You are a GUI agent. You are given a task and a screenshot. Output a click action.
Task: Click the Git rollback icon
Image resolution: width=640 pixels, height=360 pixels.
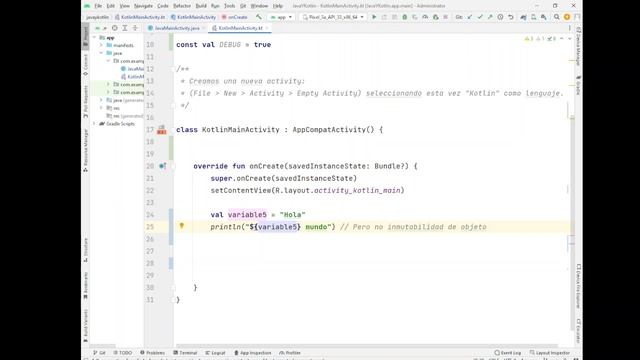click(511, 17)
